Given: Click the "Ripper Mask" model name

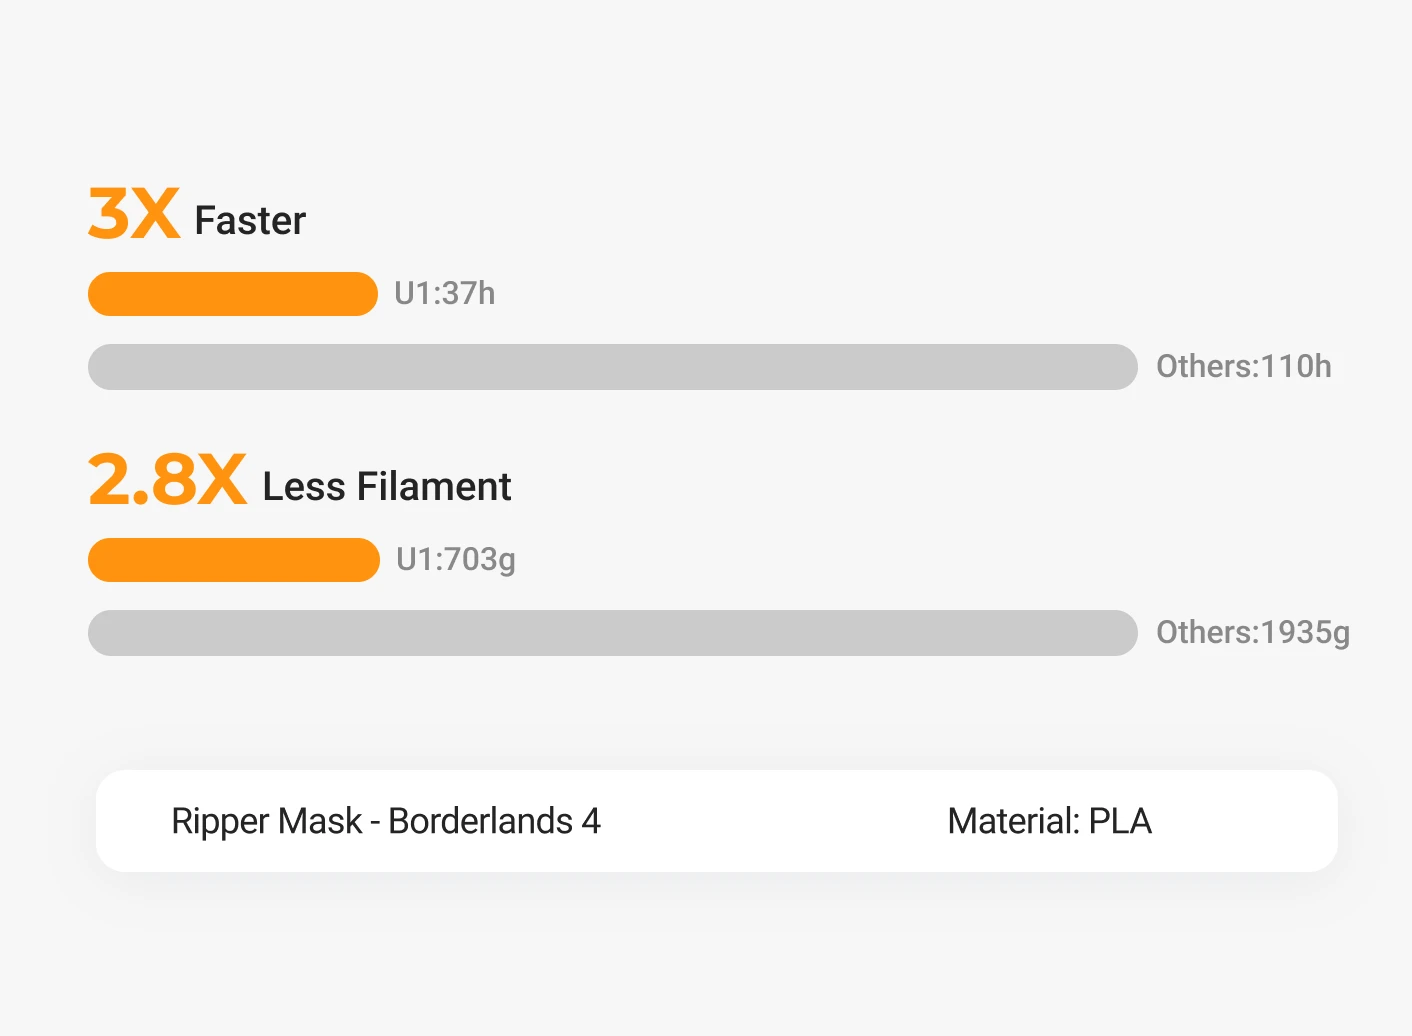Looking at the screenshot, I should tap(266, 821).
